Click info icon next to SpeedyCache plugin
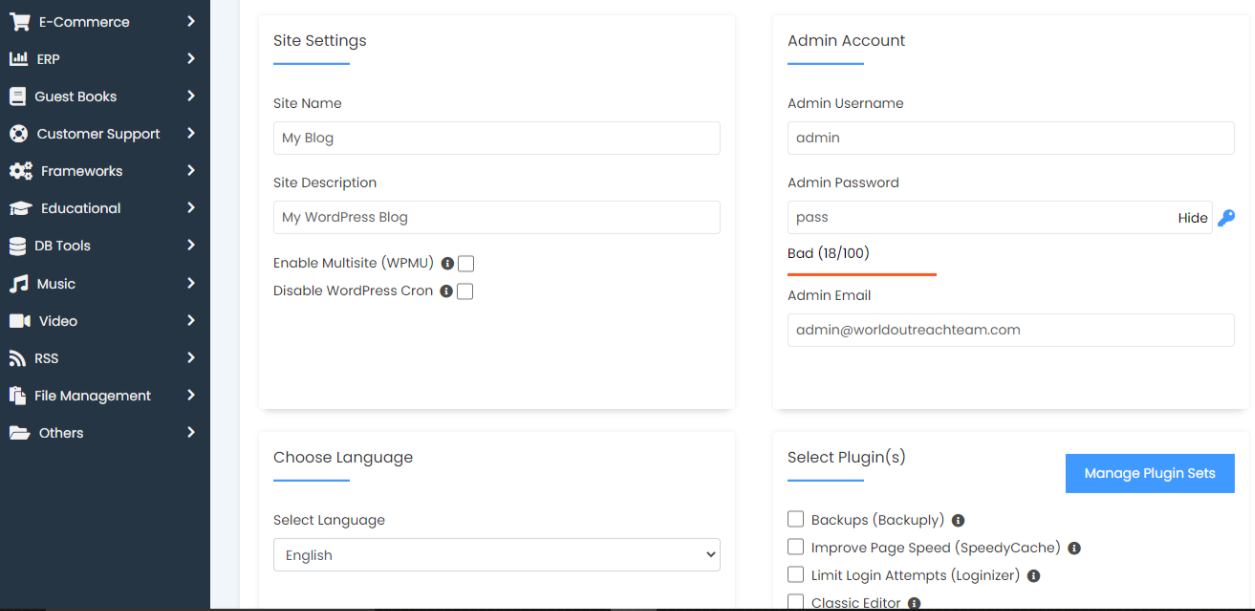This screenshot has height=611, width=1255. click(x=1074, y=549)
